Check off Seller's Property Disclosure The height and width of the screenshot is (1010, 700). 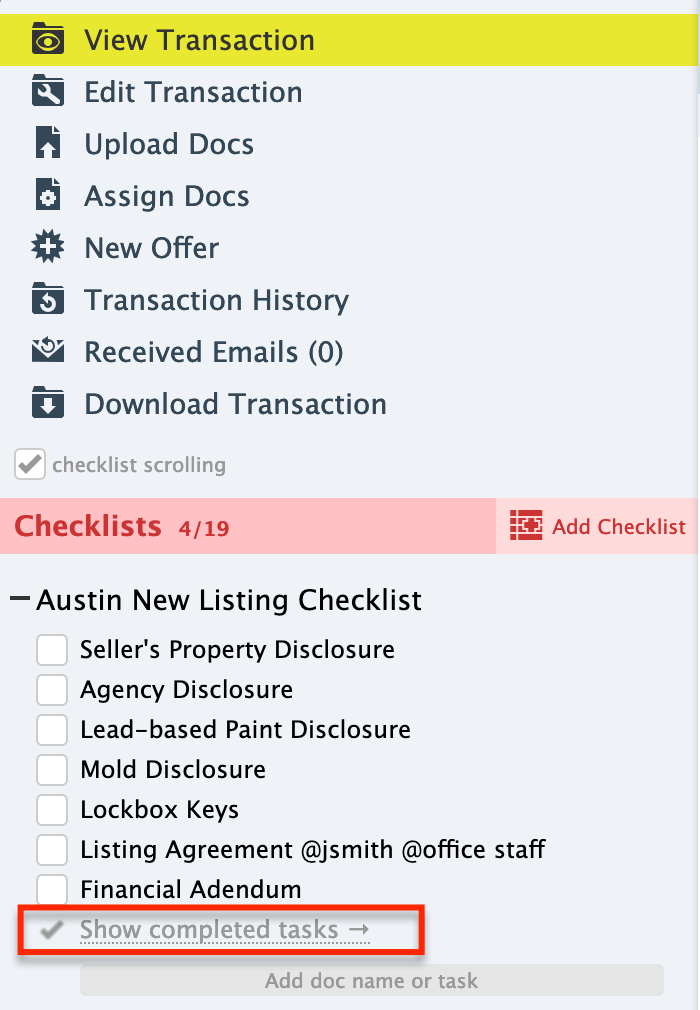click(52, 650)
